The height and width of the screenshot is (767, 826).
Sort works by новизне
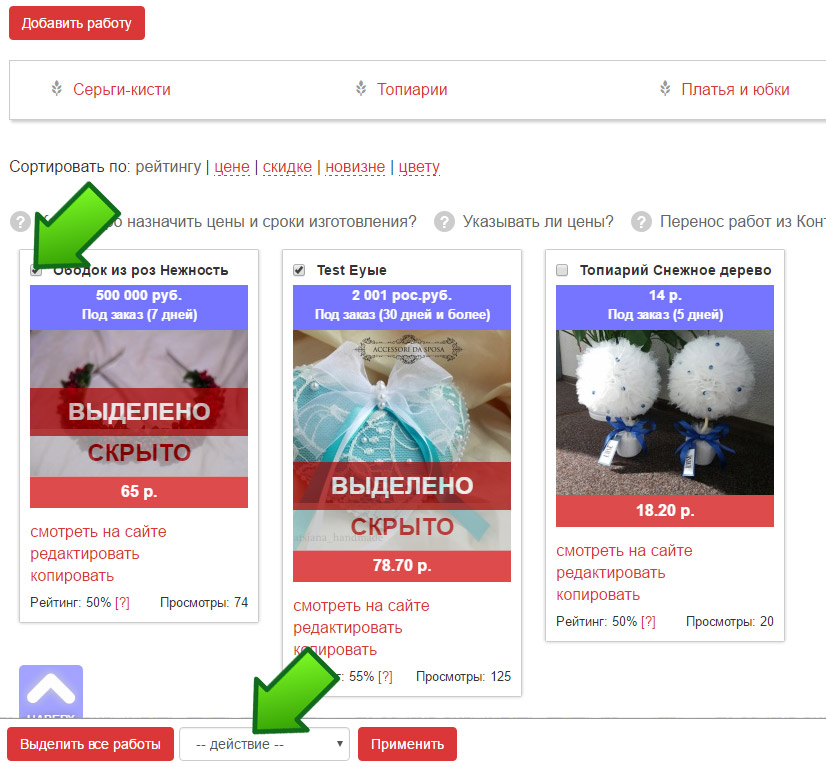point(355,166)
